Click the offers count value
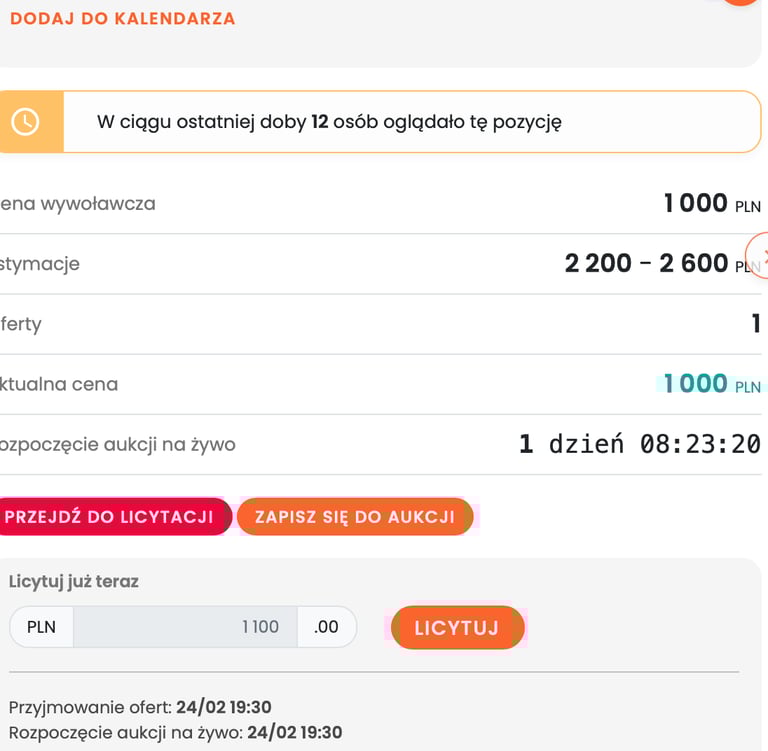 (756, 324)
